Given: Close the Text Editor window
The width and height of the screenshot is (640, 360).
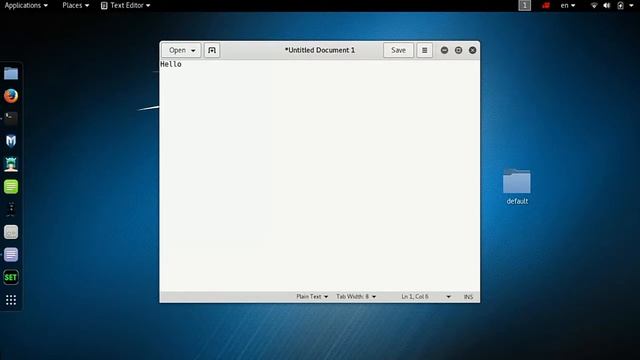Looking at the screenshot, I should 472,50.
